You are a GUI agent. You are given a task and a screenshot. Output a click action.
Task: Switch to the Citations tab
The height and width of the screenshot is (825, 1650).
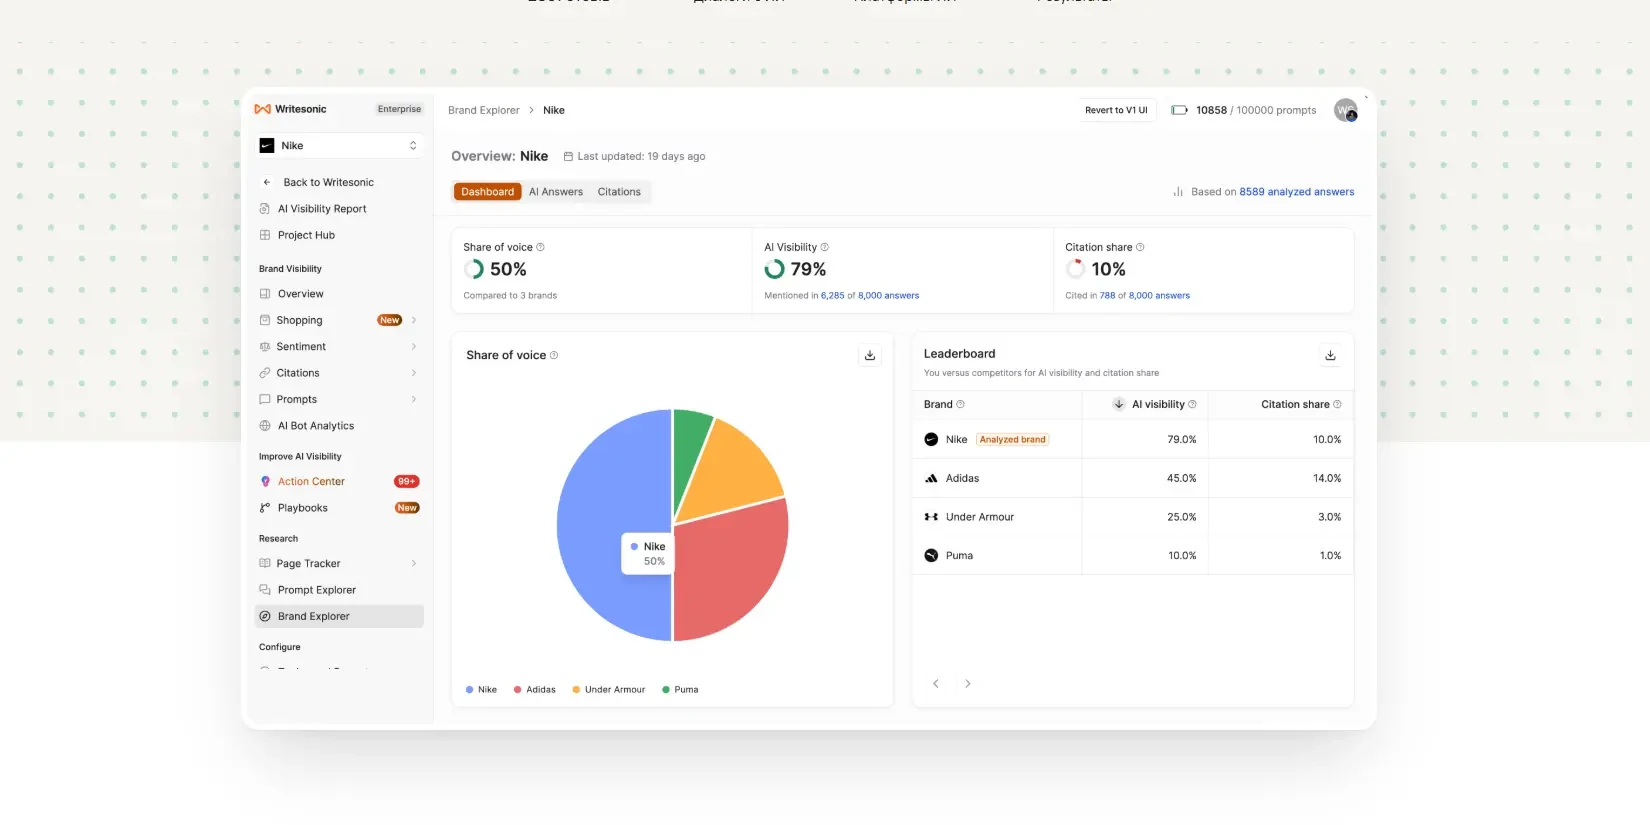pyautogui.click(x=619, y=192)
